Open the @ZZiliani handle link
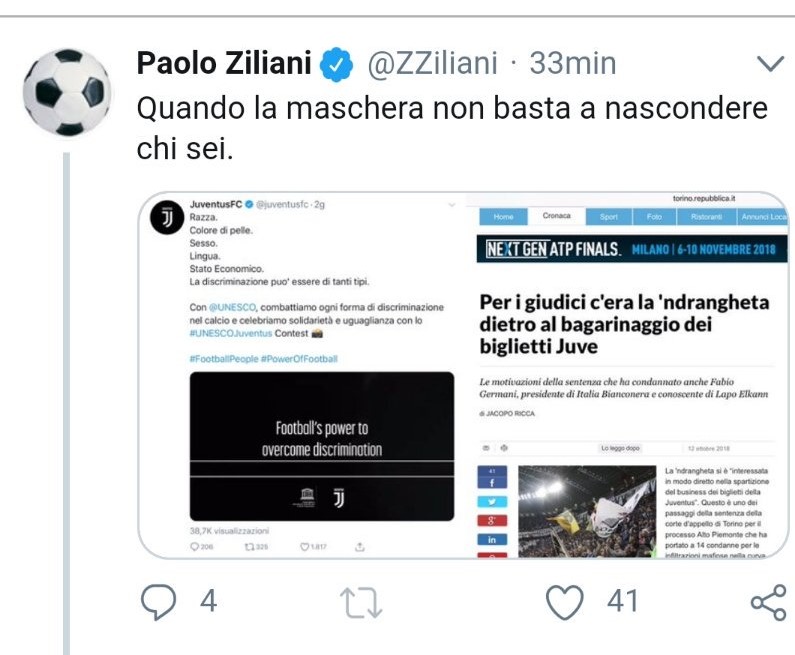 tap(432, 64)
